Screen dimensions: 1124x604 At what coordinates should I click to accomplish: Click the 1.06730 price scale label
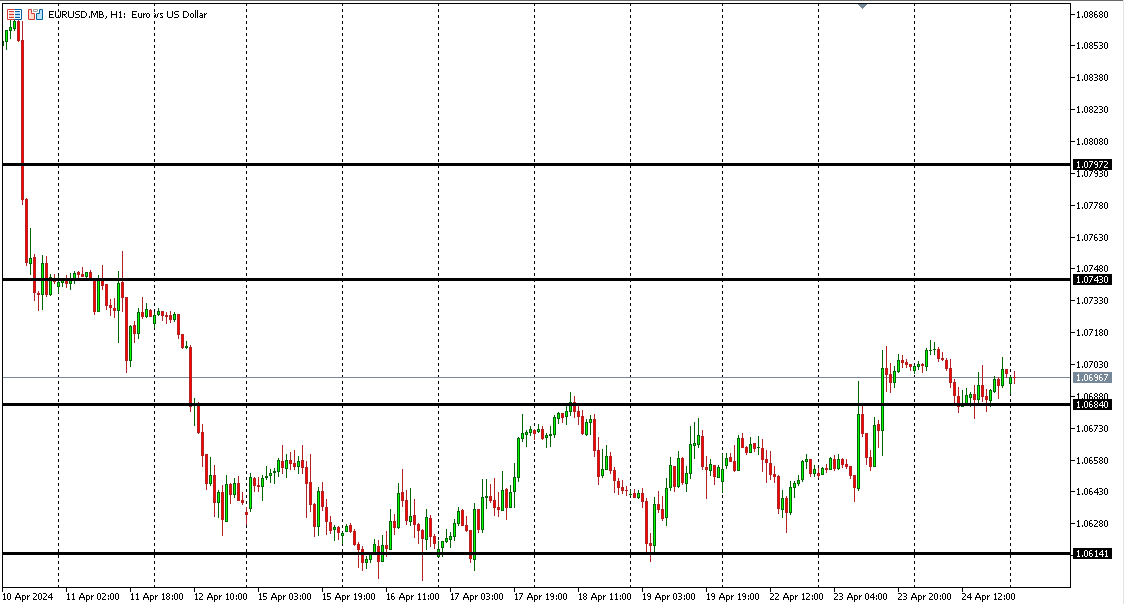pyautogui.click(x=1092, y=428)
